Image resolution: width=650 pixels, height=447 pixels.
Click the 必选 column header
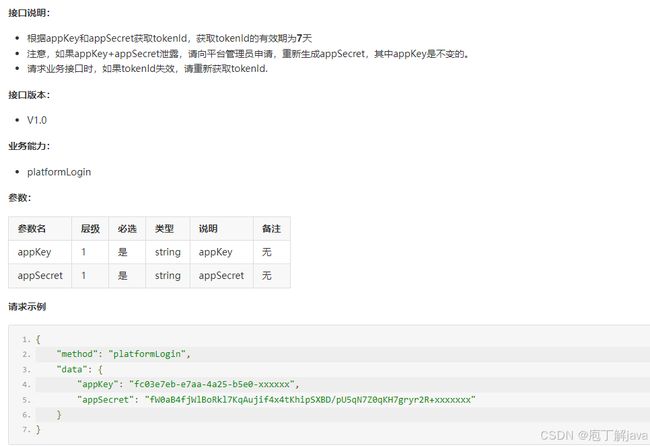(127, 228)
